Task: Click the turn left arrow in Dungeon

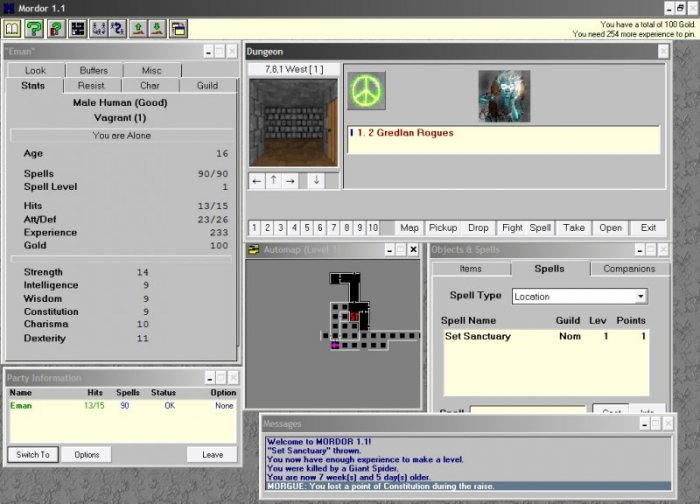Action: [x=257, y=181]
